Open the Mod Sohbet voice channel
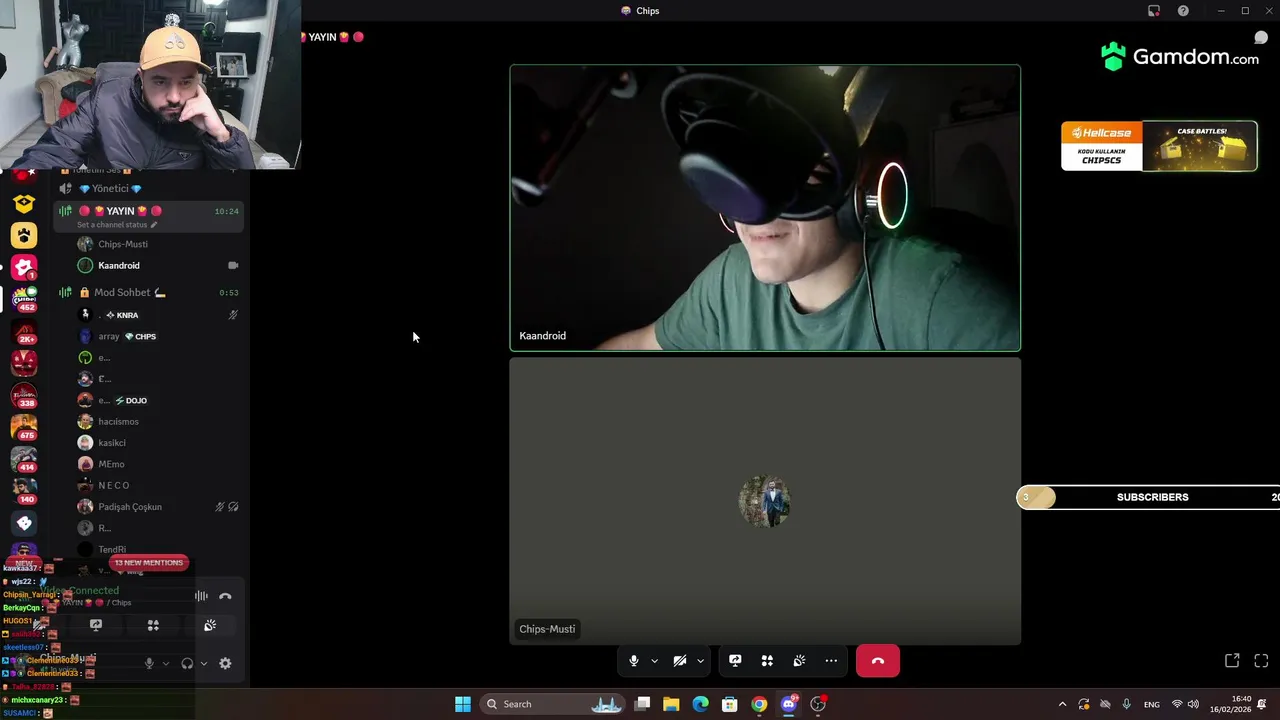This screenshot has height=720, width=1280. click(129, 292)
